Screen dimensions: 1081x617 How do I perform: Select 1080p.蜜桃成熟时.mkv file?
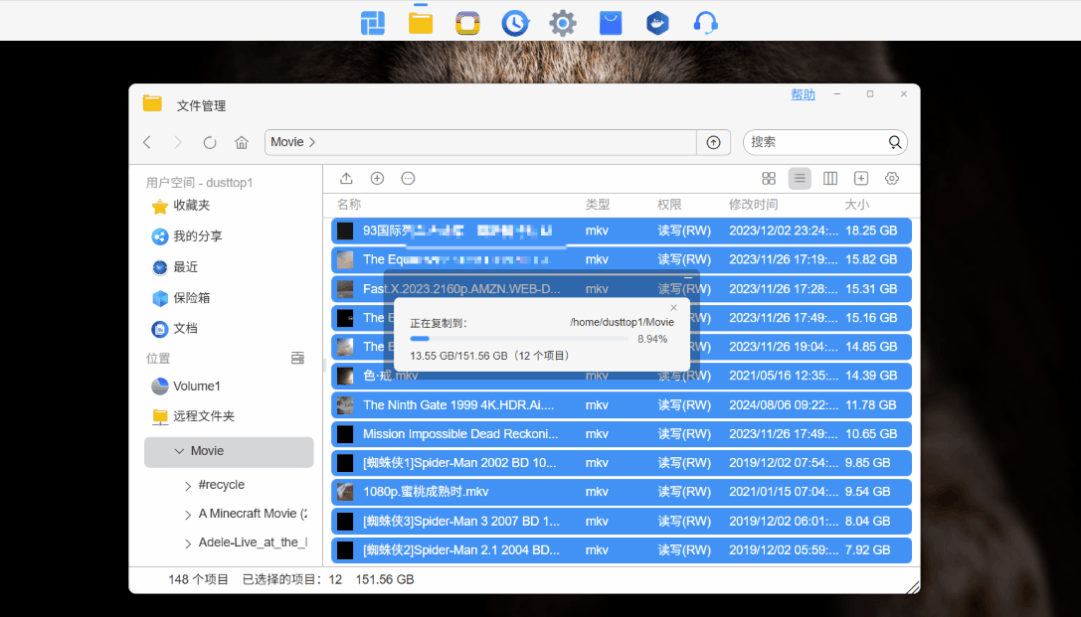(621, 492)
